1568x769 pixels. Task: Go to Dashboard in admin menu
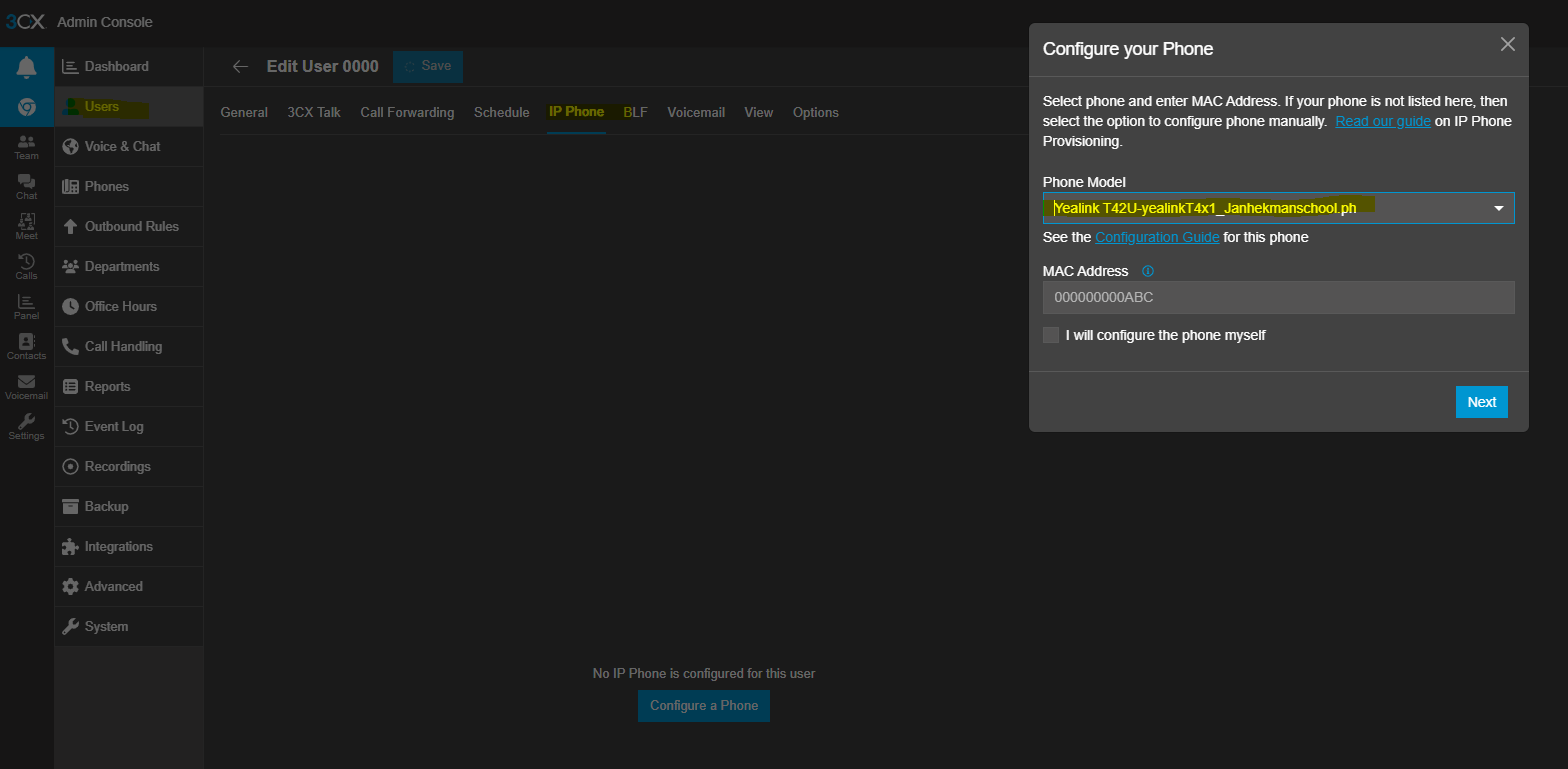[129, 66]
